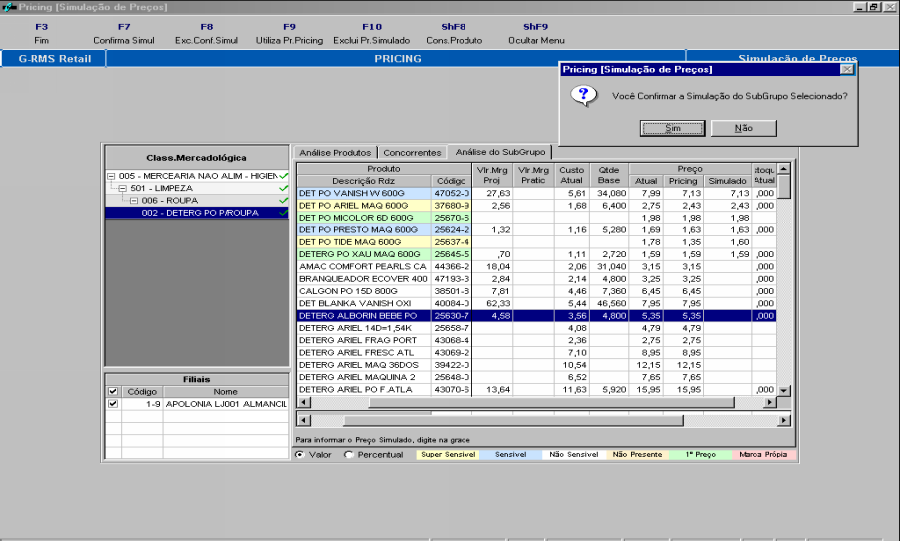
Task: Collapse the 501 - LIMPEZA tree node
Action: (122, 188)
